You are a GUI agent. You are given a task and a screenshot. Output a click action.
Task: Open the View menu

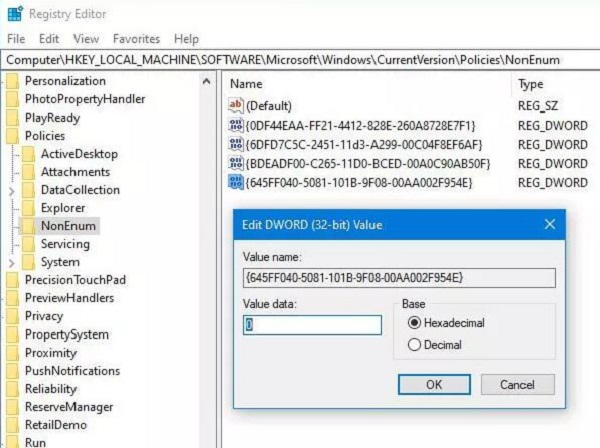click(x=86, y=39)
